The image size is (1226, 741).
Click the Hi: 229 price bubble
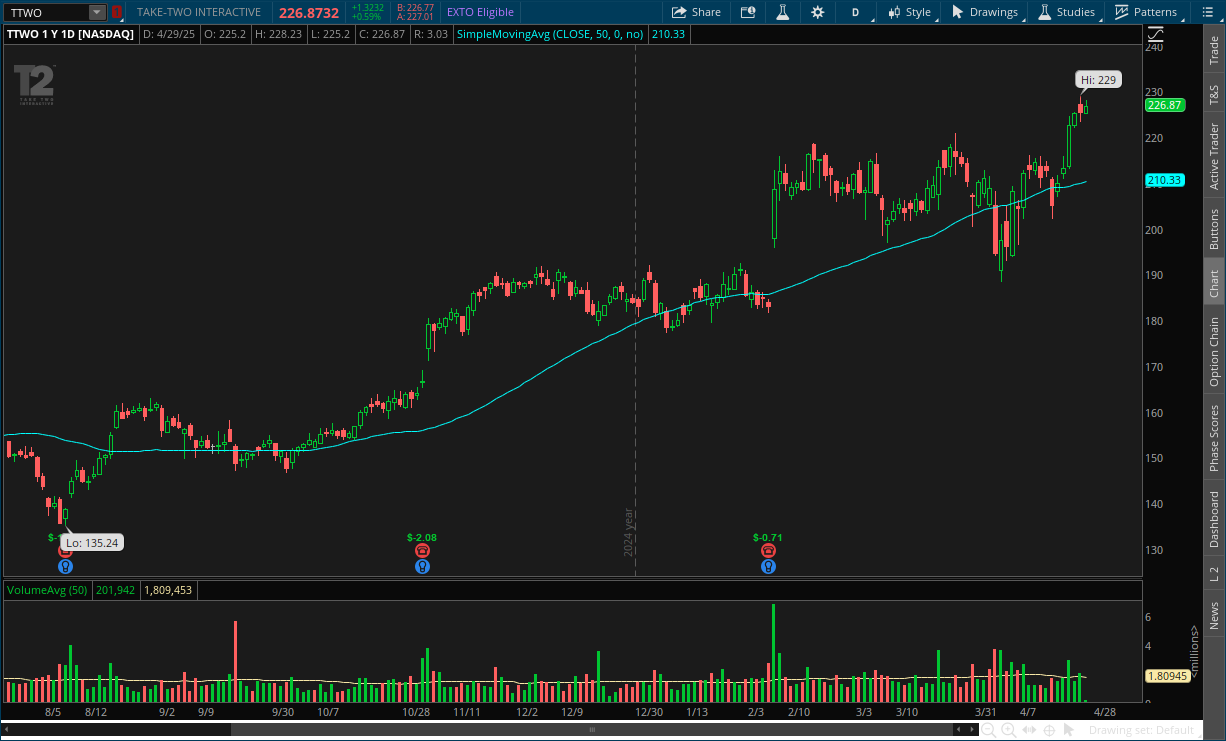[x=1098, y=79]
